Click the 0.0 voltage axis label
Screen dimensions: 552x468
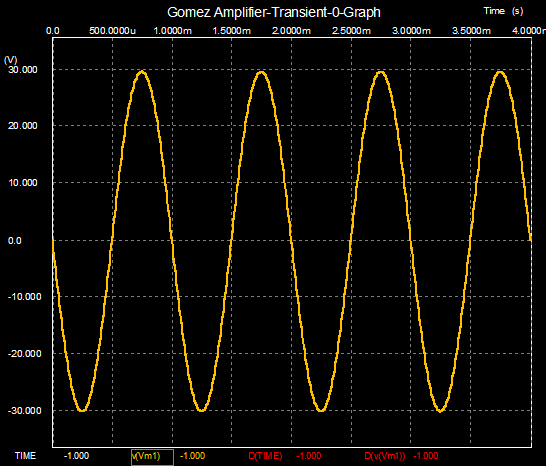coord(14,241)
